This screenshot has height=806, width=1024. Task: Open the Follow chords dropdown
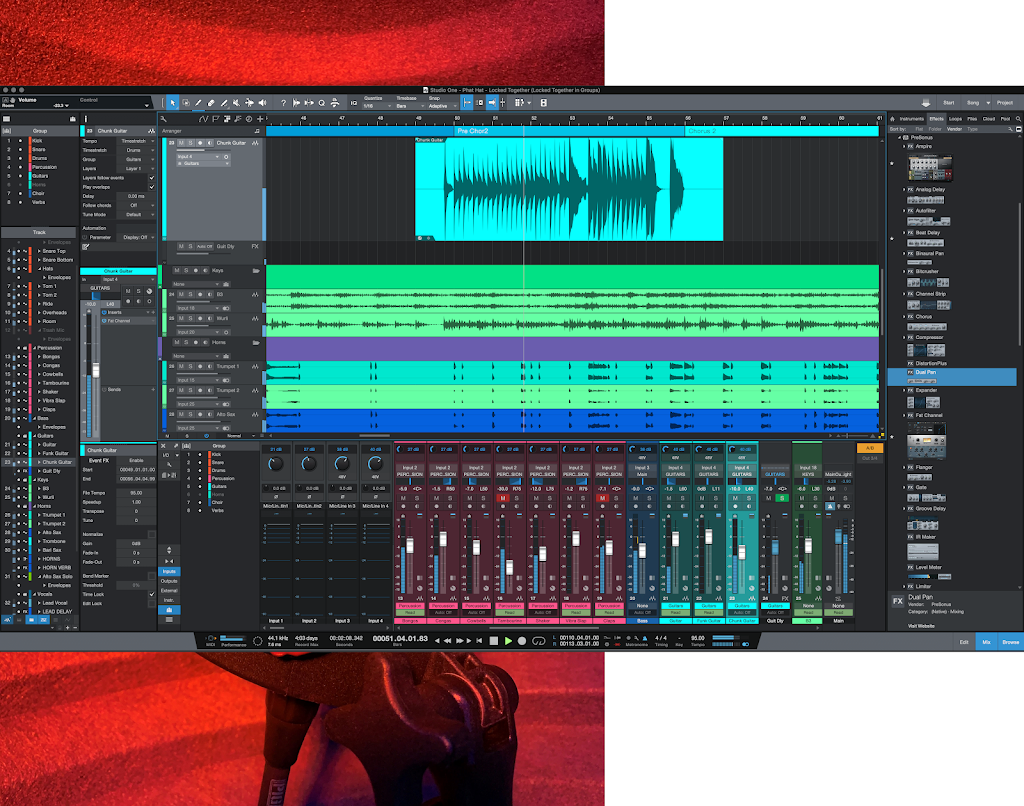[134, 205]
